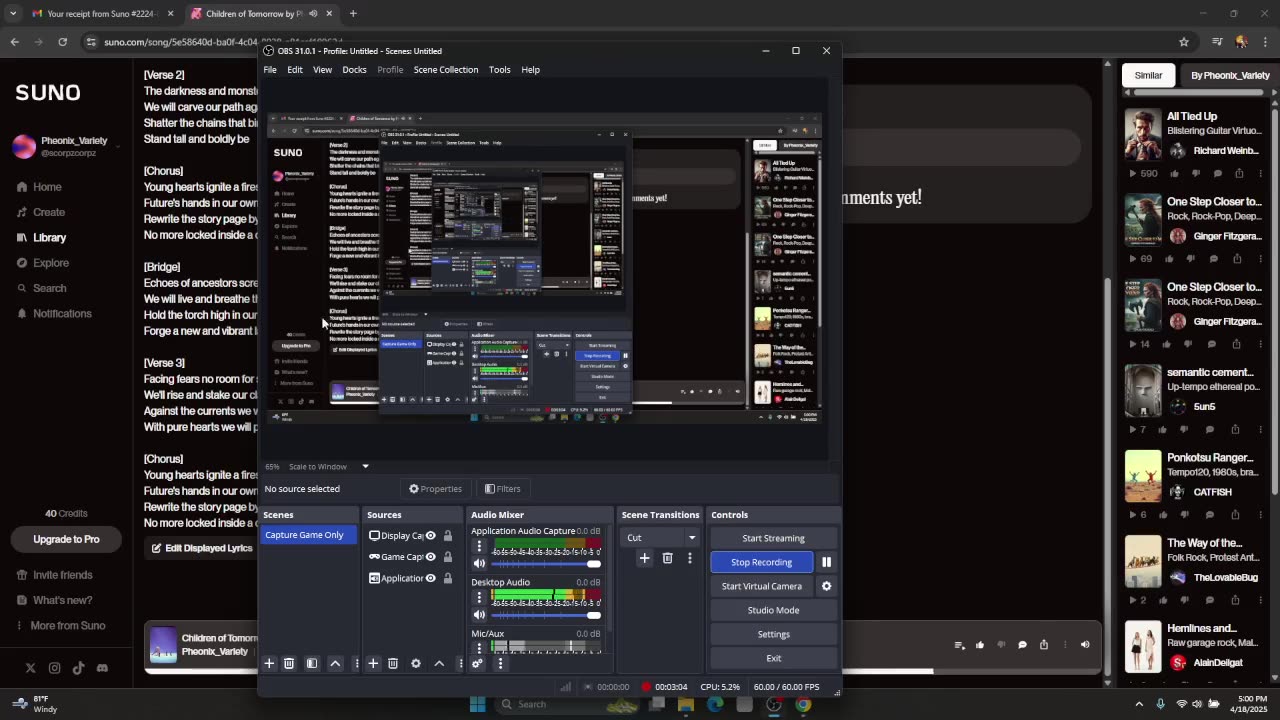
Task: Open Audio Mixer dock options menu
Action: (500, 663)
